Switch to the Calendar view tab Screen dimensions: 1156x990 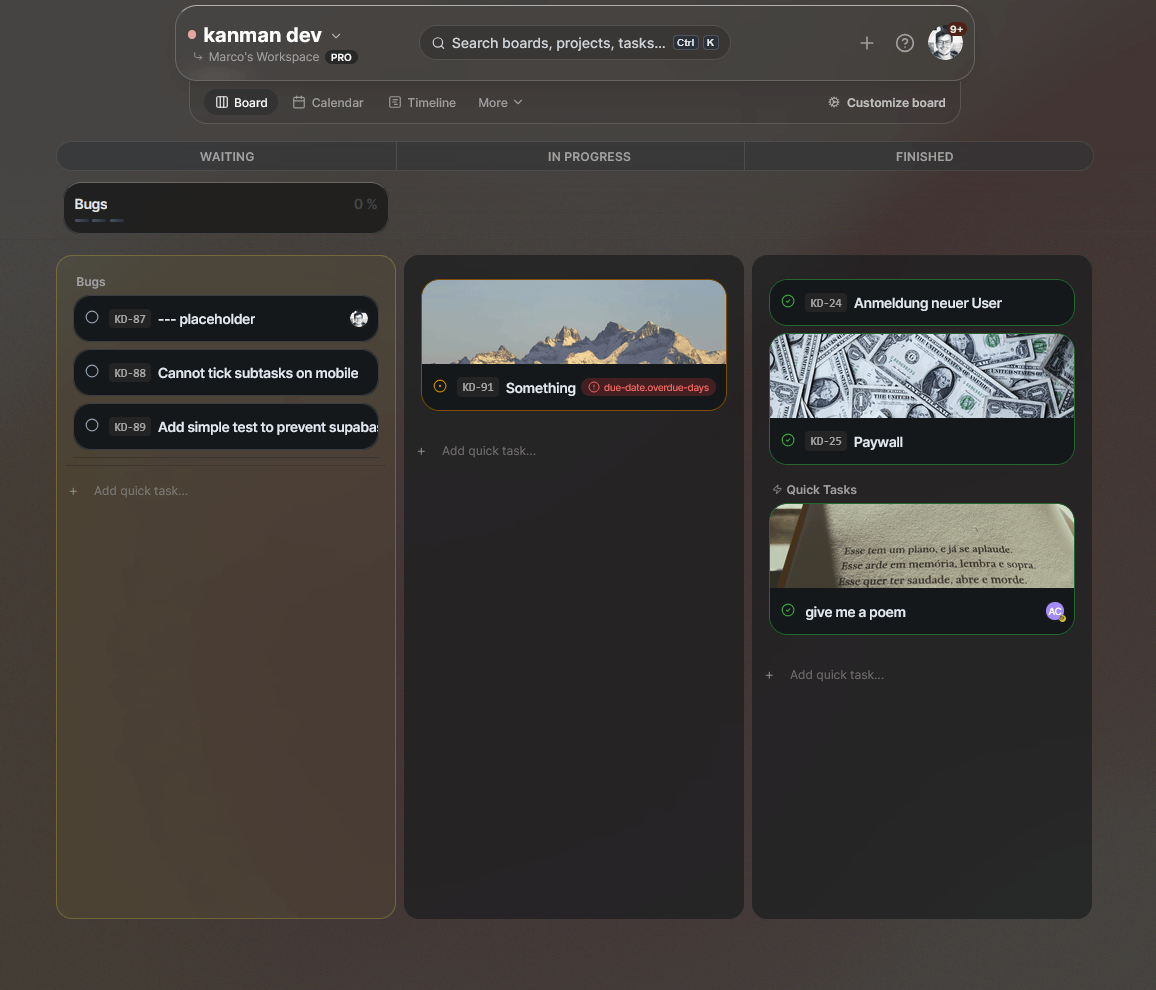pos(328,103)
